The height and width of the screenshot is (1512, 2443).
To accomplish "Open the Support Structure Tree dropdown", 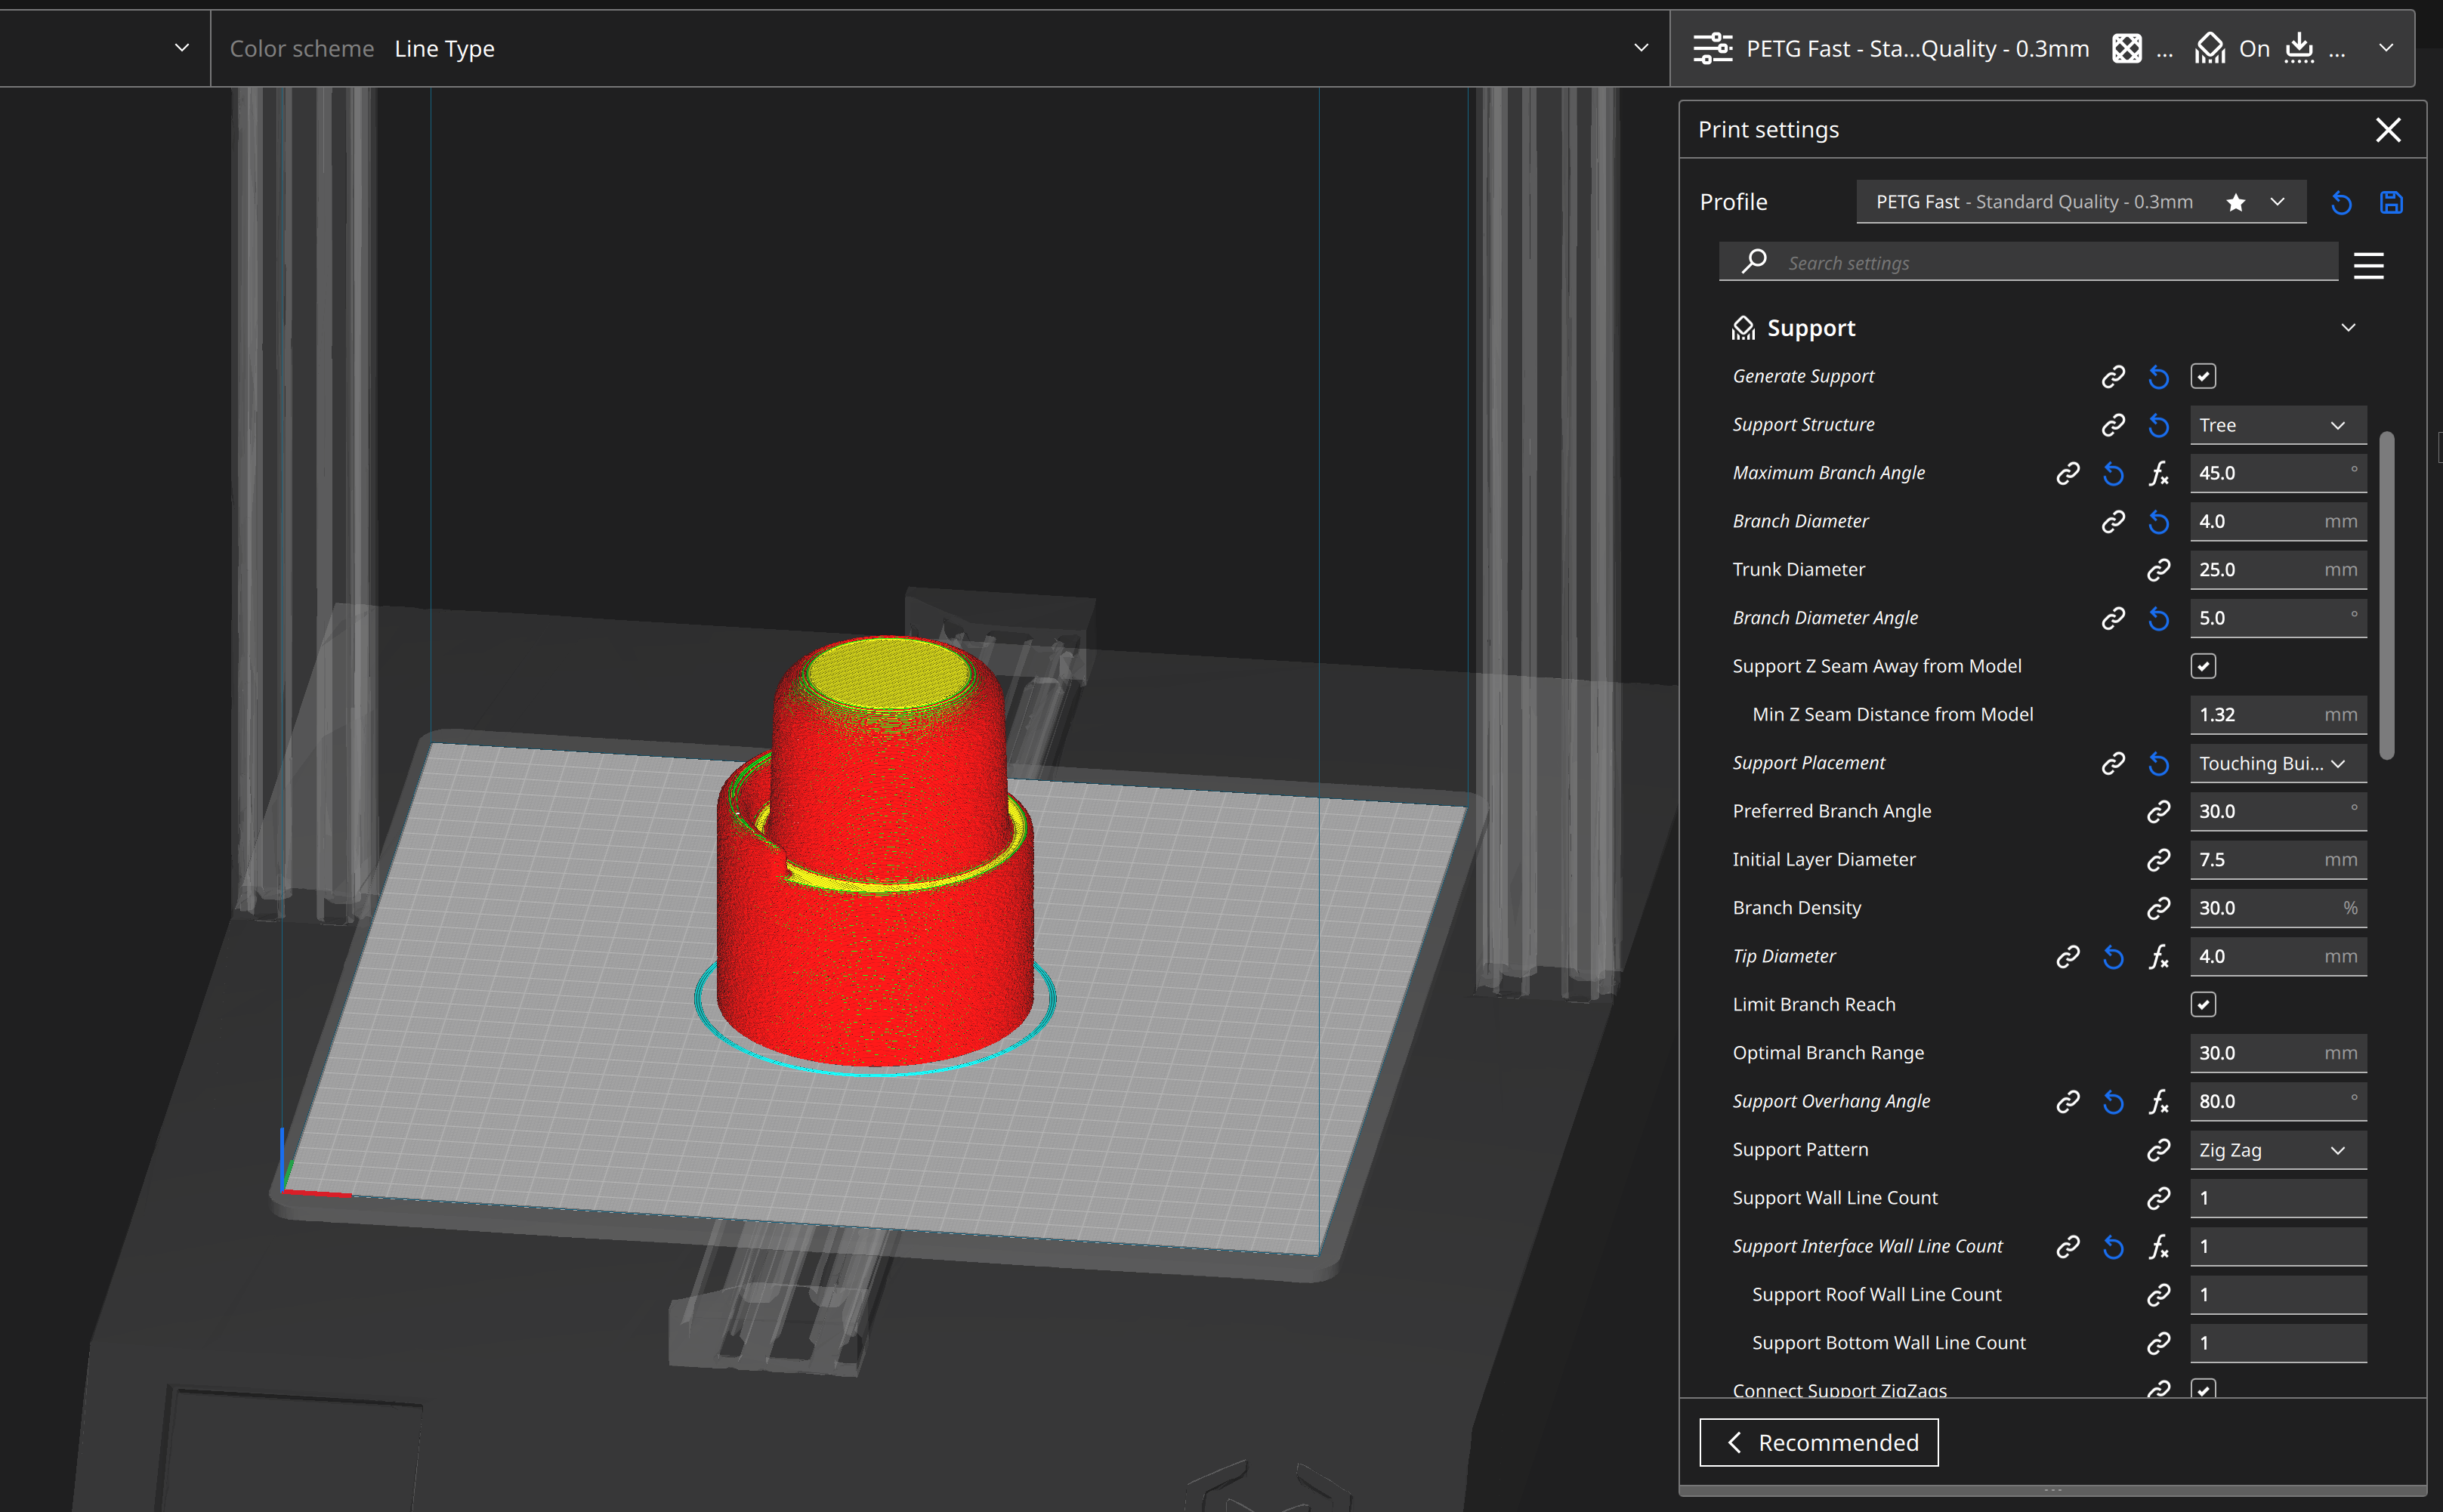I will 2277,425.
